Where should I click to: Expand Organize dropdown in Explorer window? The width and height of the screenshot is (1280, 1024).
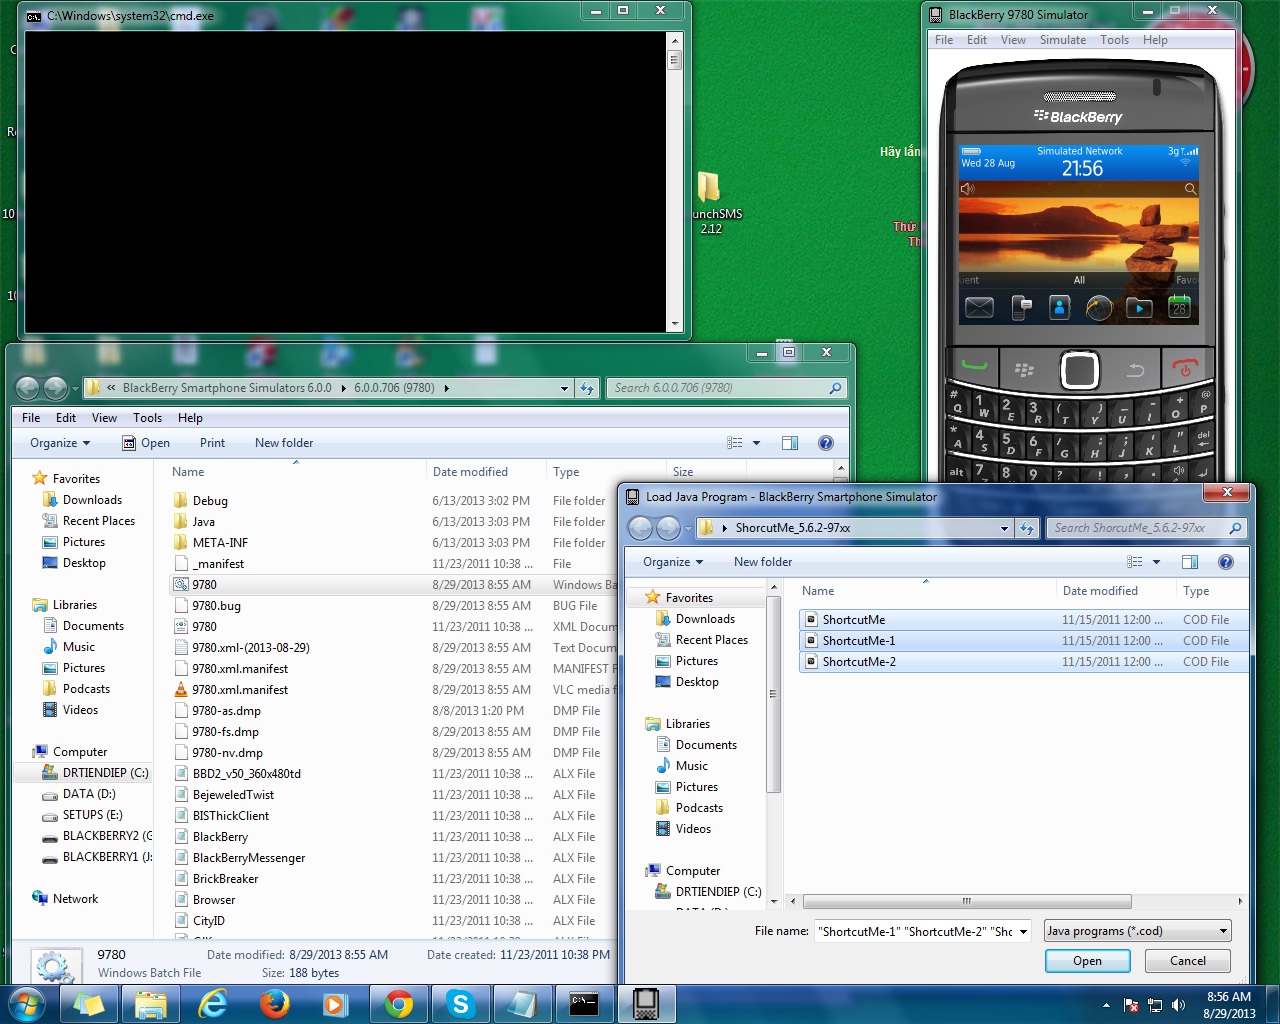tap(60, 443)
